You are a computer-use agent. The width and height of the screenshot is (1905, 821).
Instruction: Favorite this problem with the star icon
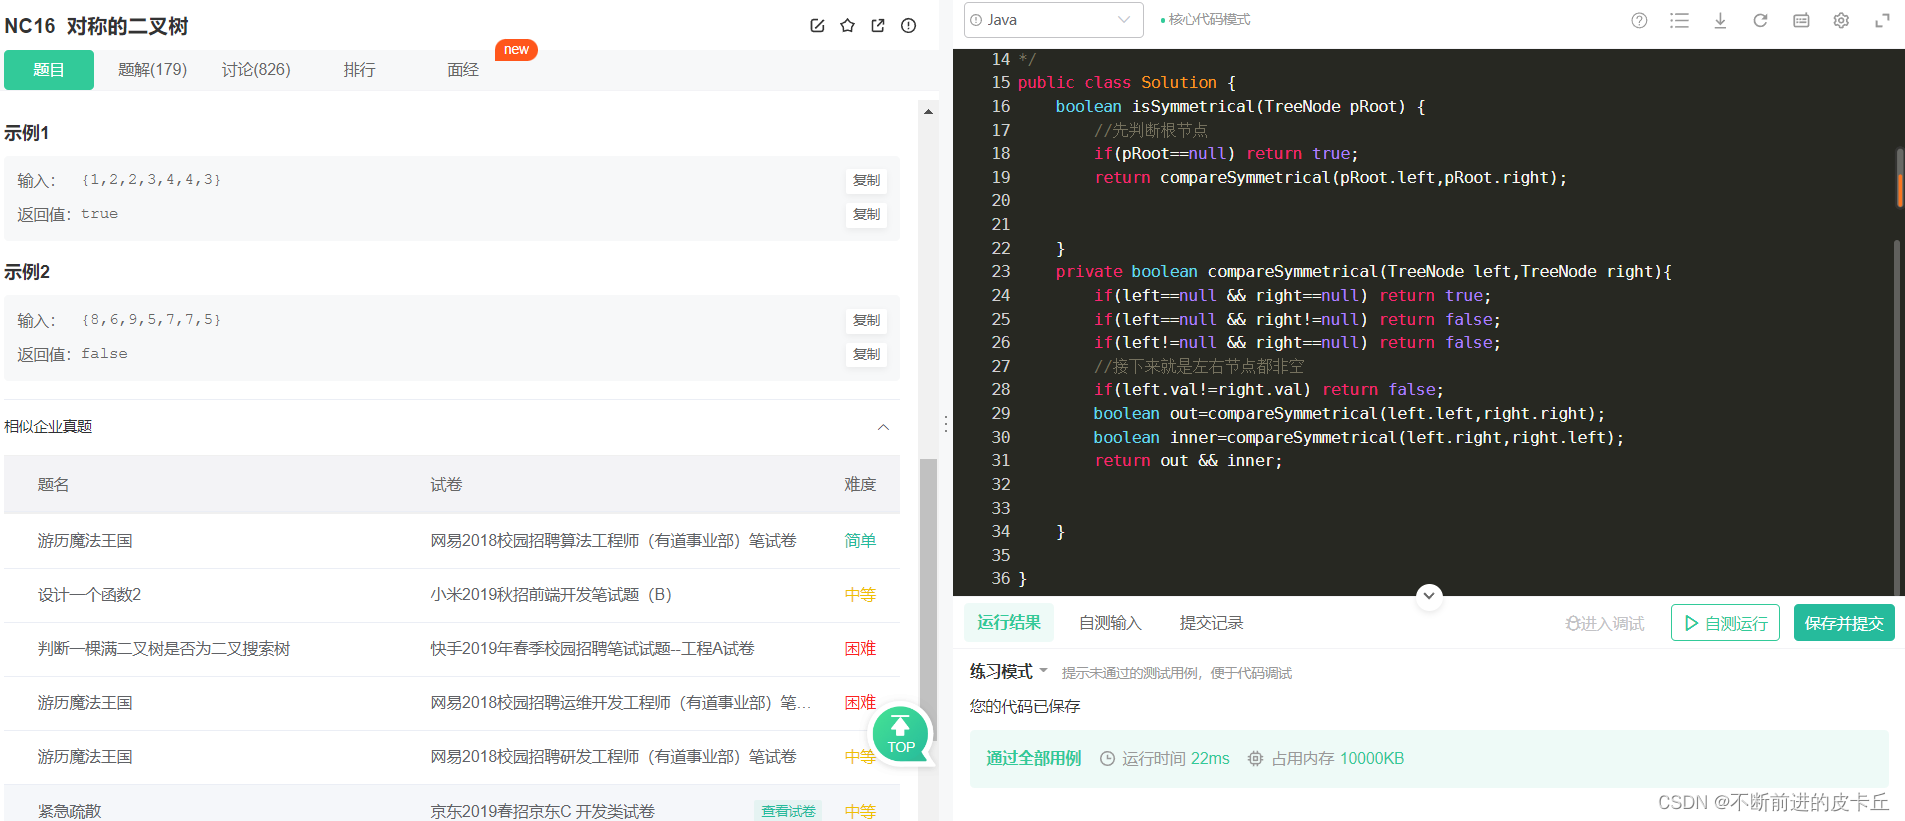click(848, 26)
